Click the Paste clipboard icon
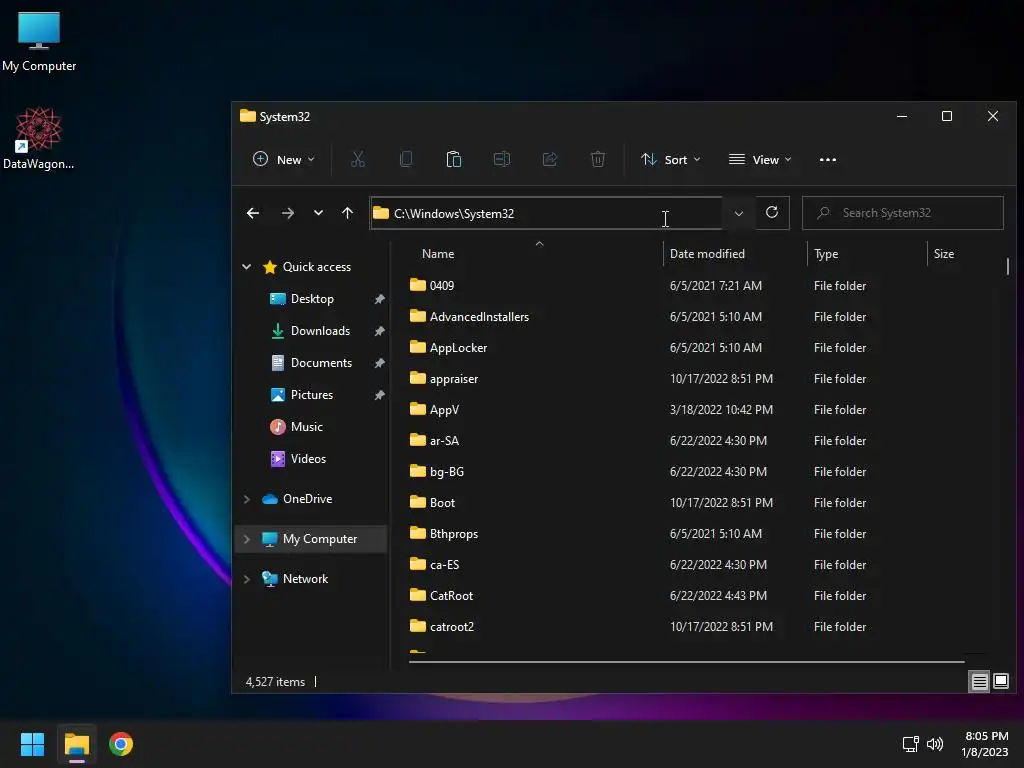Viewport: 1024px width, 768px height. 454,159
